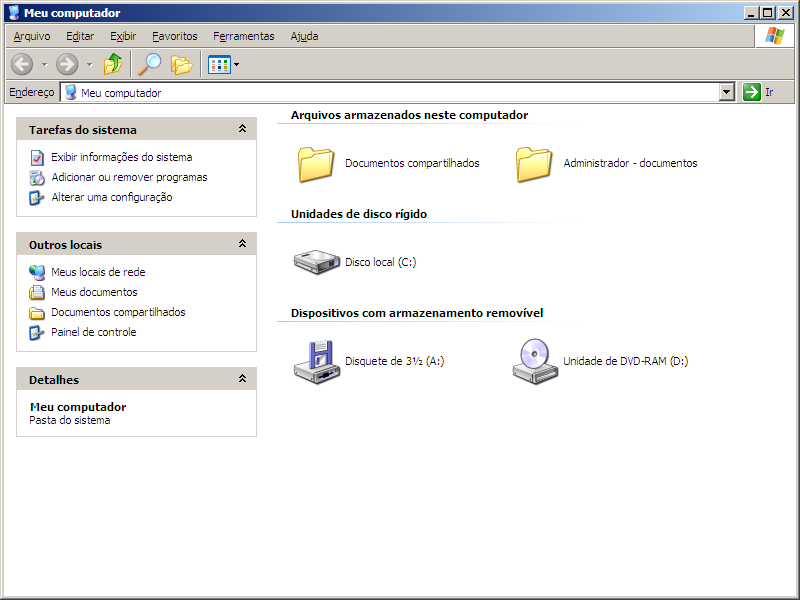
Task: Click the Meus documentos folder icon
Action: click(x=37, y=292)
